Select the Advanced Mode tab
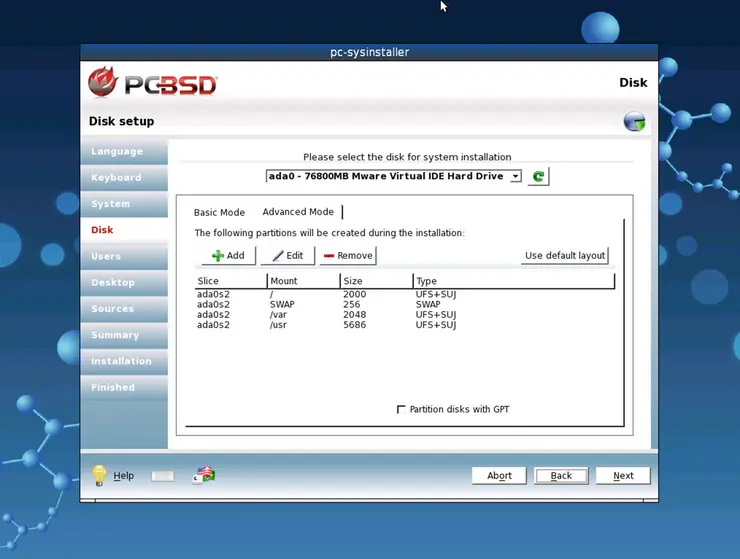Image resolution: width=740 pixels, height=559 pixels. pos(298,212)
